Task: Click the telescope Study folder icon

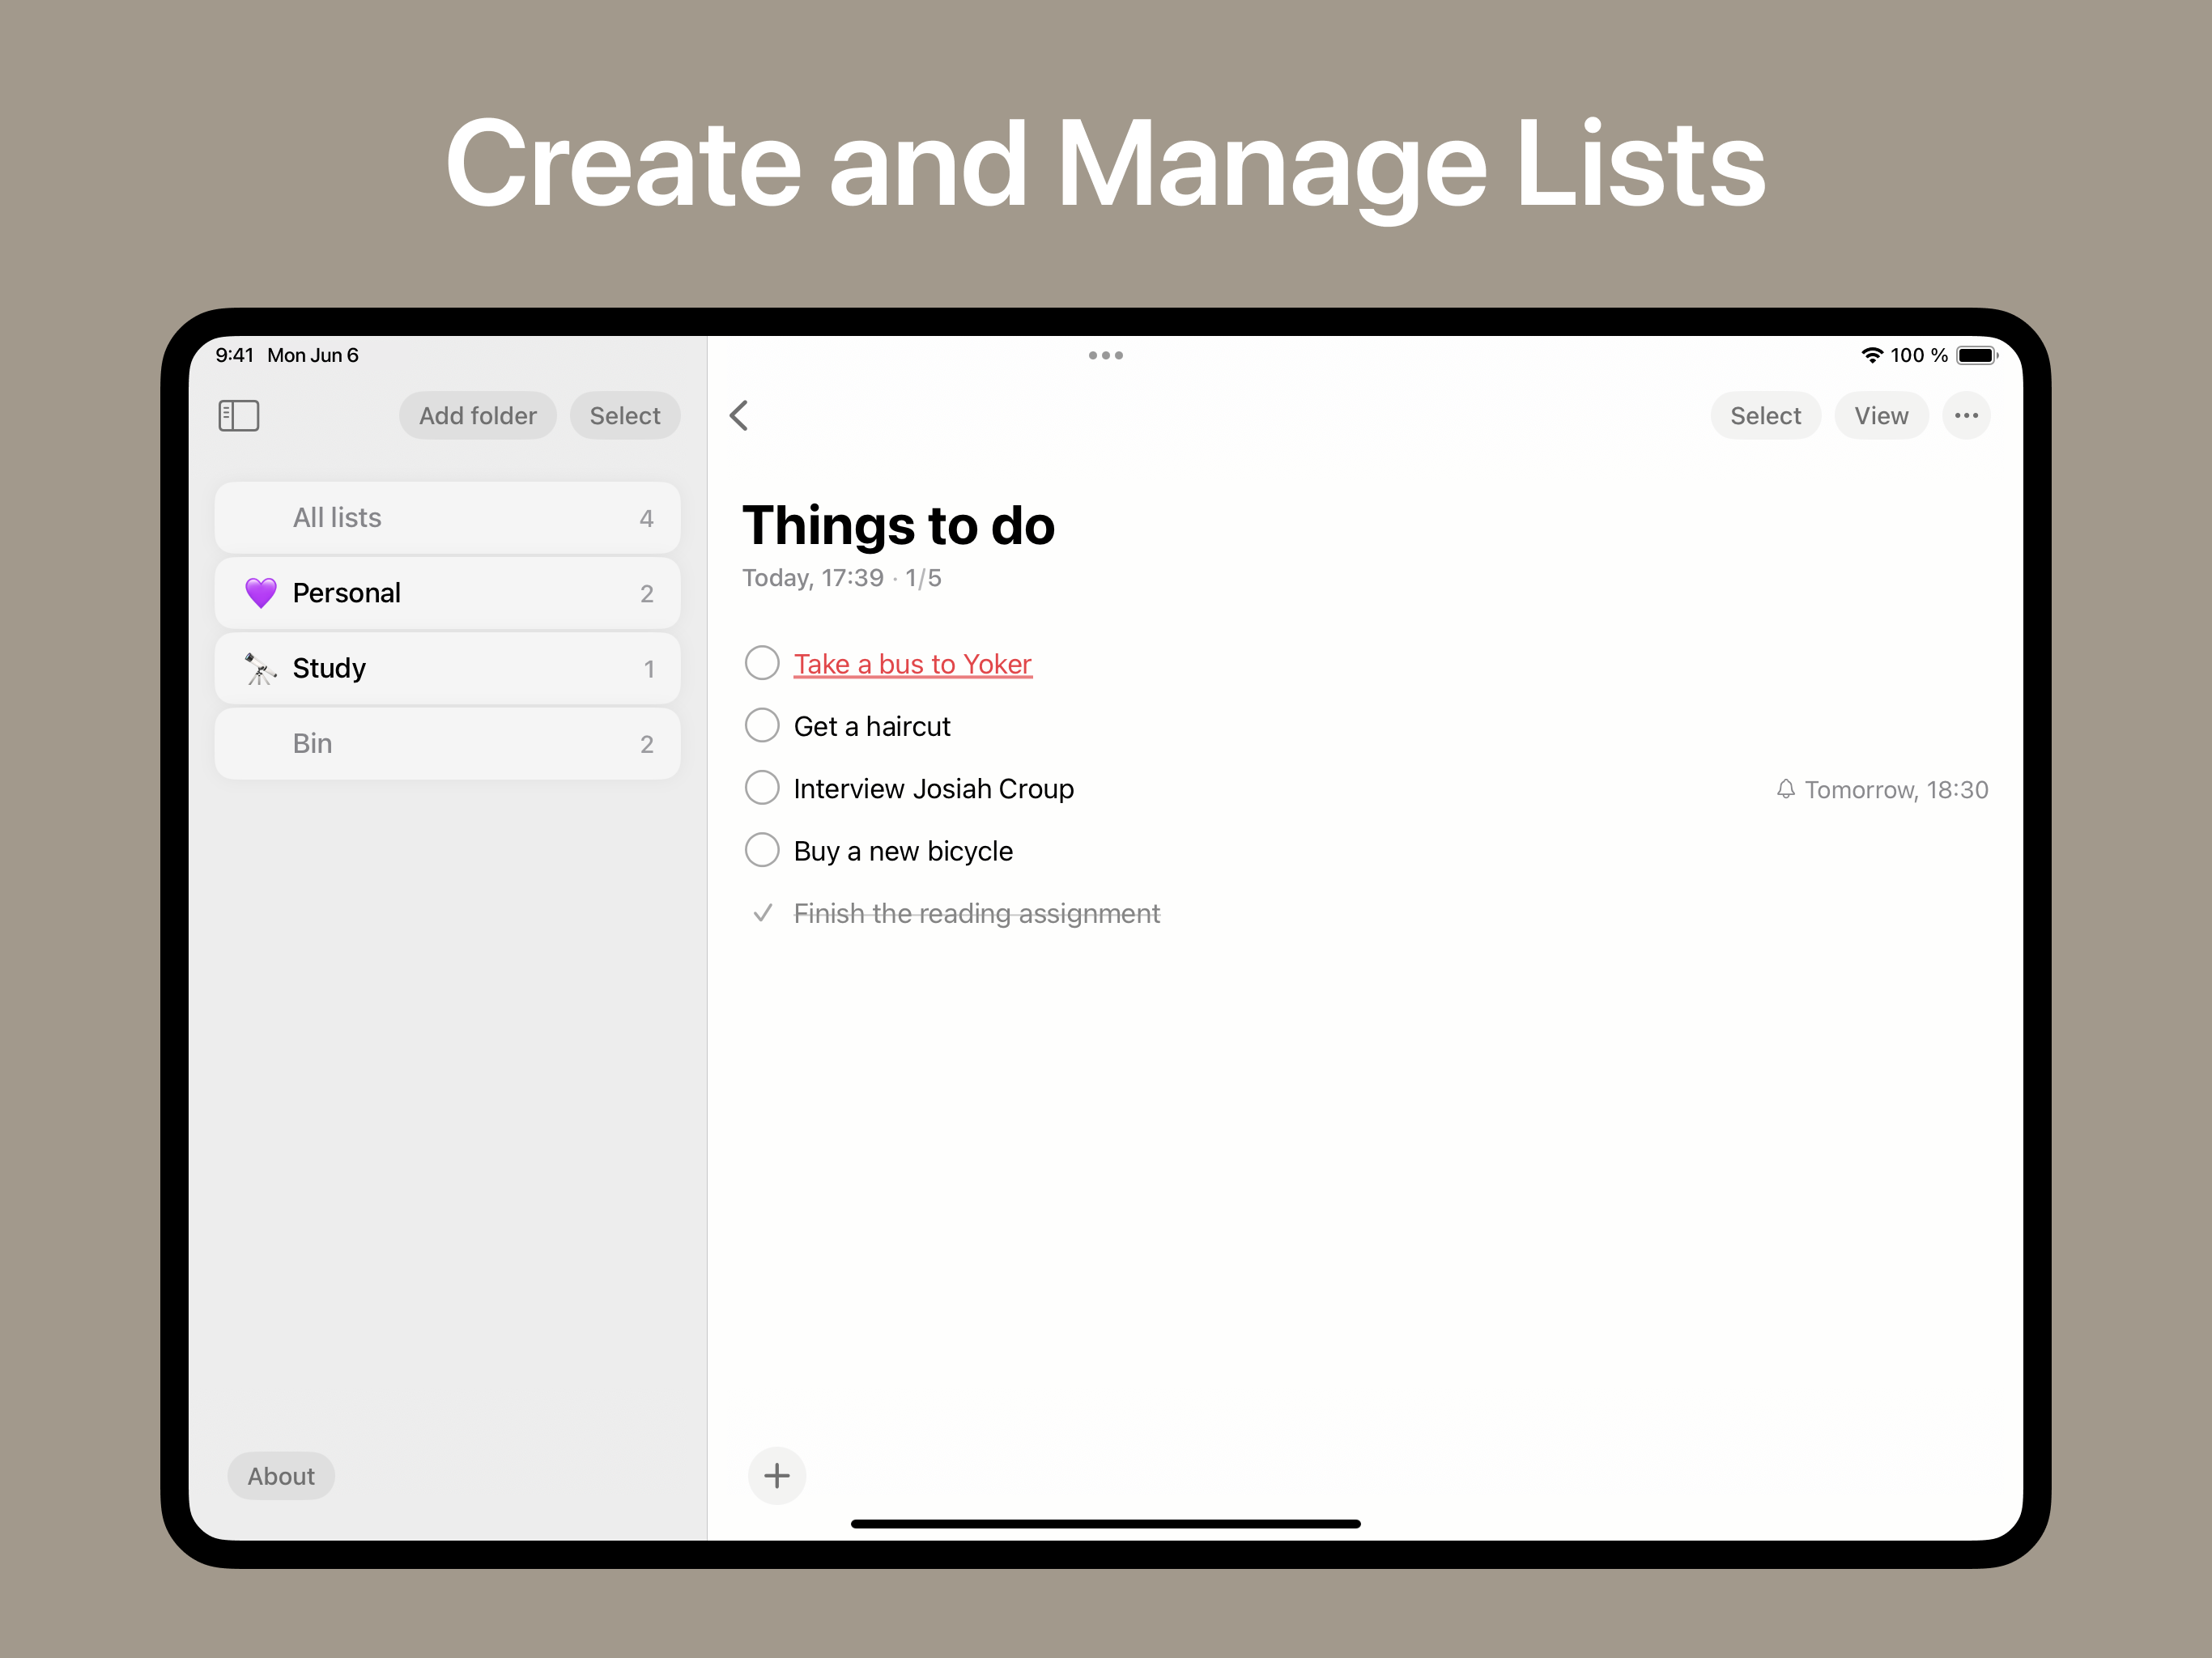Action: point(261,668)
